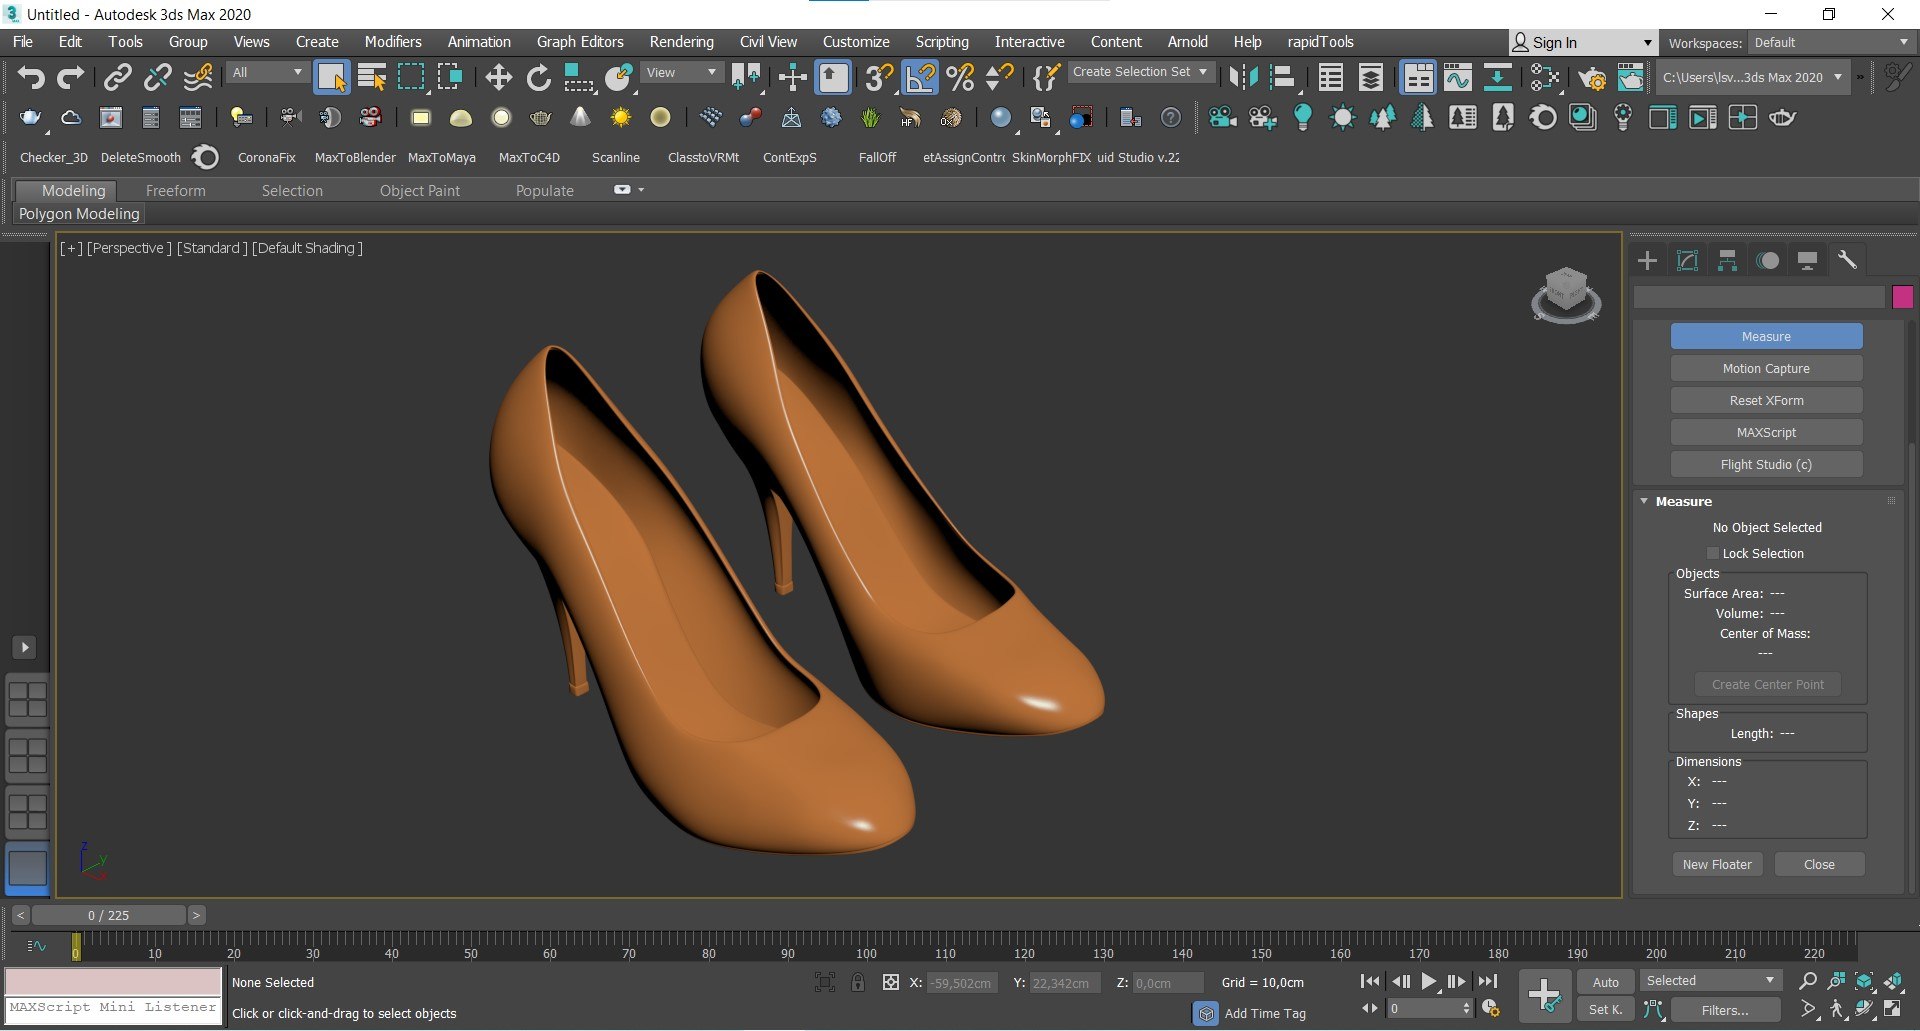Open the Render Setup dialog teapot icon
Viewport: 1920px width, 1031px height.
pos(1591,77)
